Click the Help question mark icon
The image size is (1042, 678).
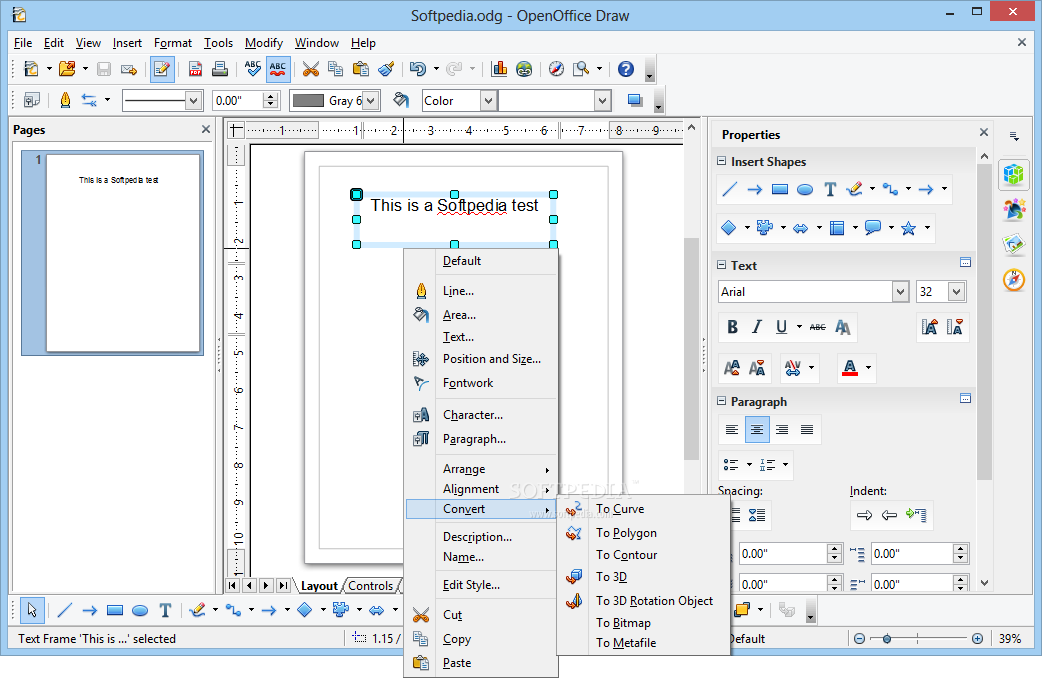[x=625, y=69]
